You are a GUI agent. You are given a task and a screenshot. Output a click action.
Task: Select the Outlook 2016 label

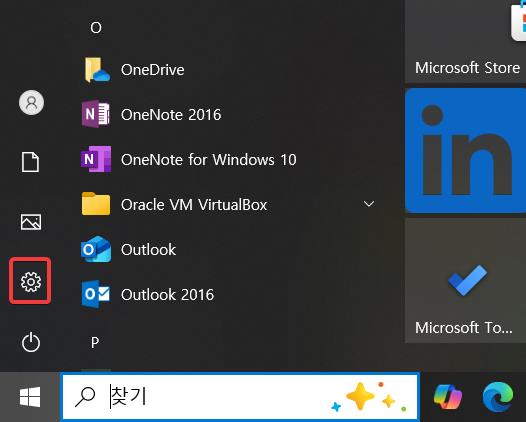click(x=167, y=295)
